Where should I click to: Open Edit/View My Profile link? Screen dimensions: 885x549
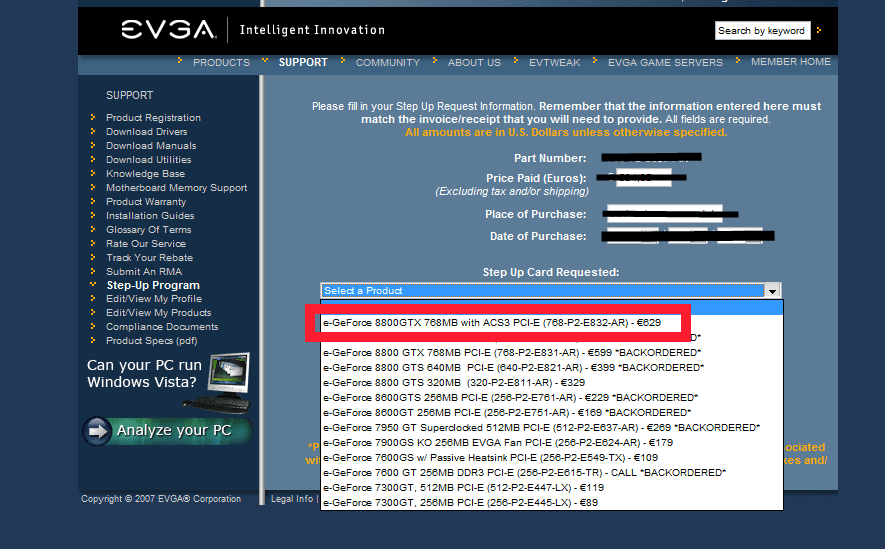click(154, 298)
